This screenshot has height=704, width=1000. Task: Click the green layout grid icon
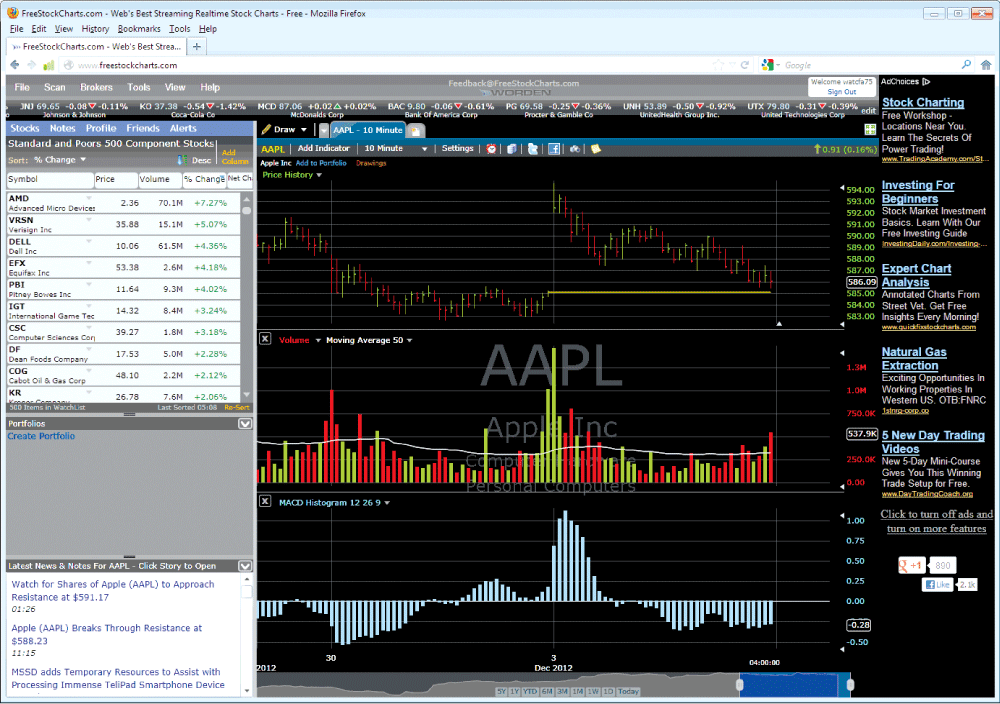(870, 129)
